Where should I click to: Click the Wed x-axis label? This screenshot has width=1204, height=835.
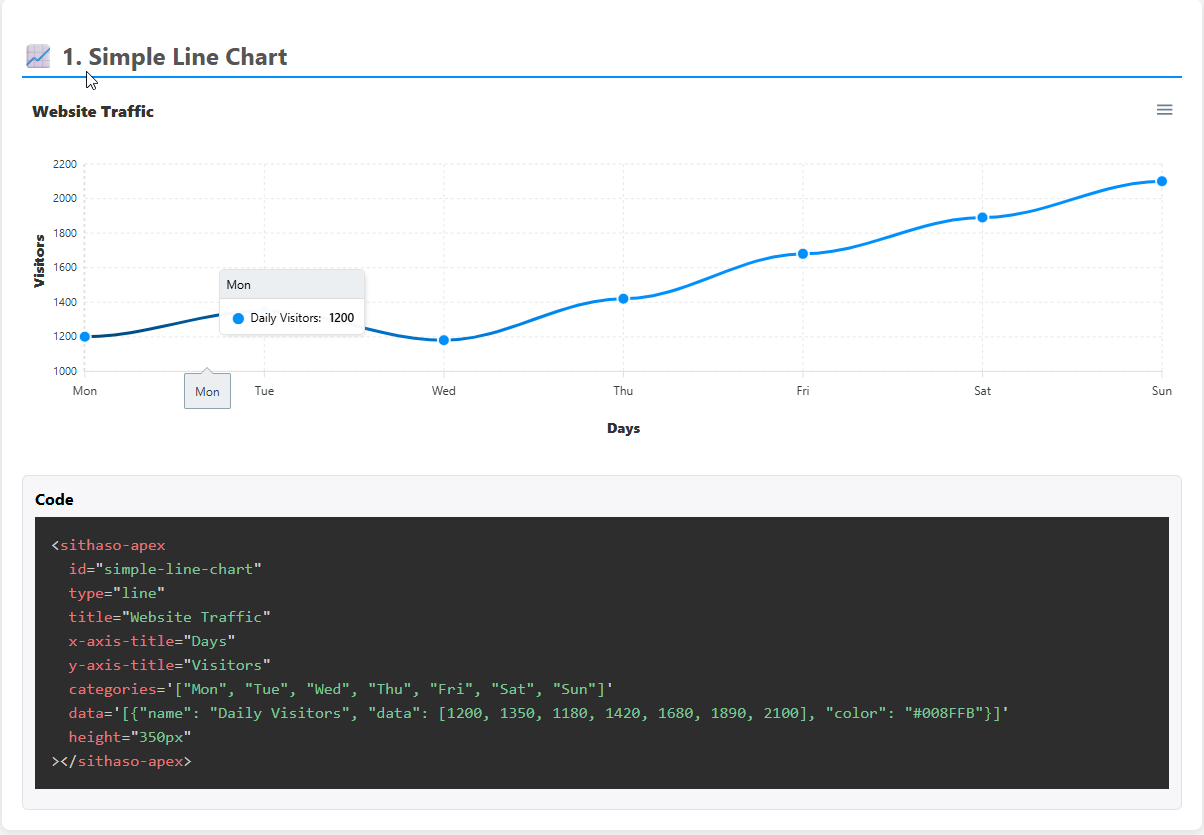pos(444,391)
